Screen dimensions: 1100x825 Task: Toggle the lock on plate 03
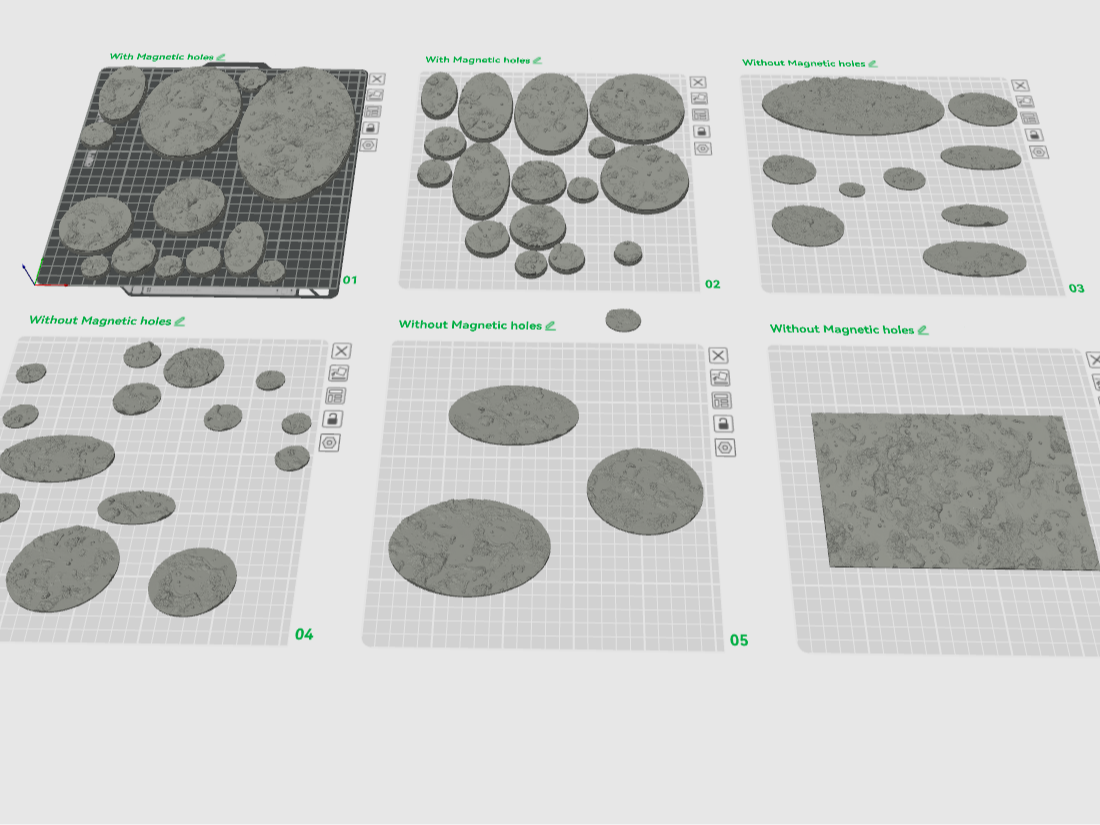coord(1034,134)
